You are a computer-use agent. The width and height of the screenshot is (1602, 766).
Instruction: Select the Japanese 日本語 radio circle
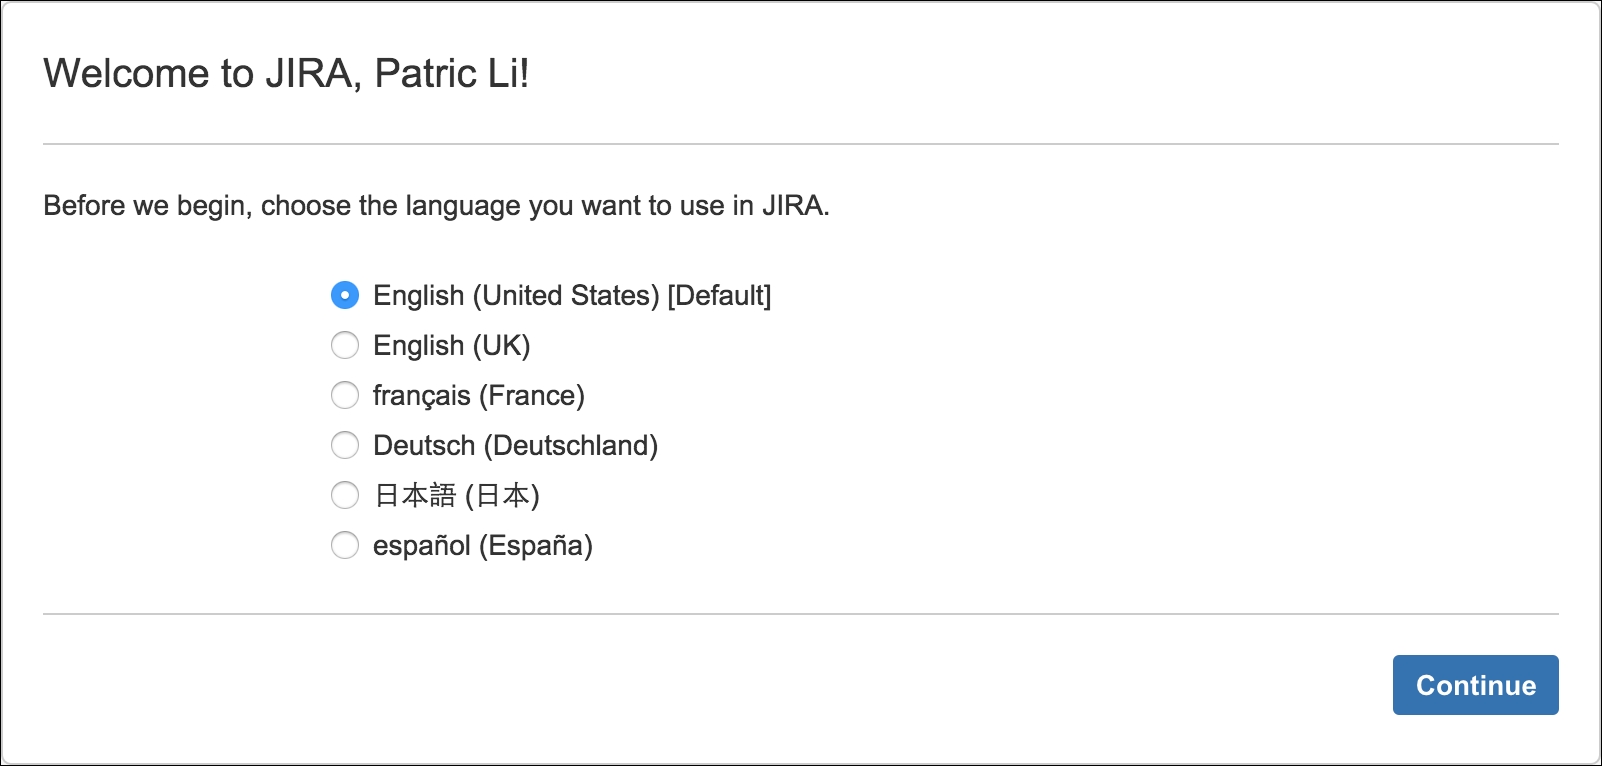point(345,495)
